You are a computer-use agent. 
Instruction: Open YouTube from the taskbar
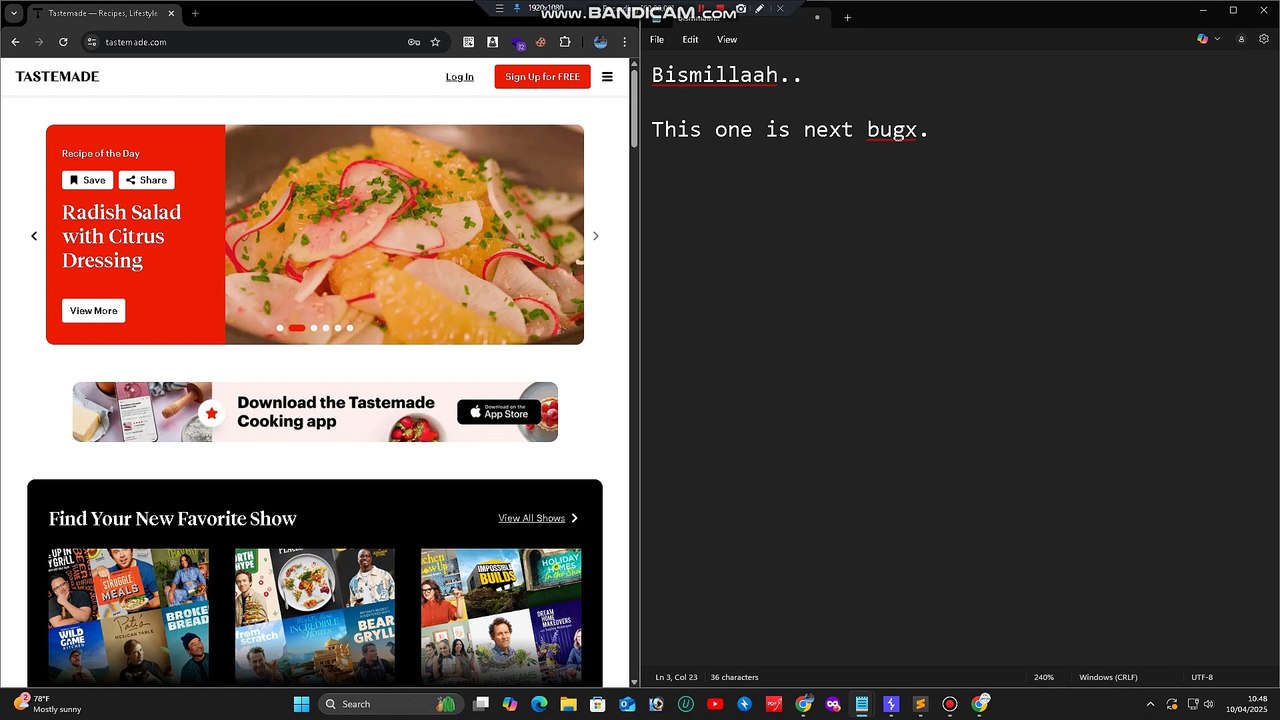(x=715, y=704)
